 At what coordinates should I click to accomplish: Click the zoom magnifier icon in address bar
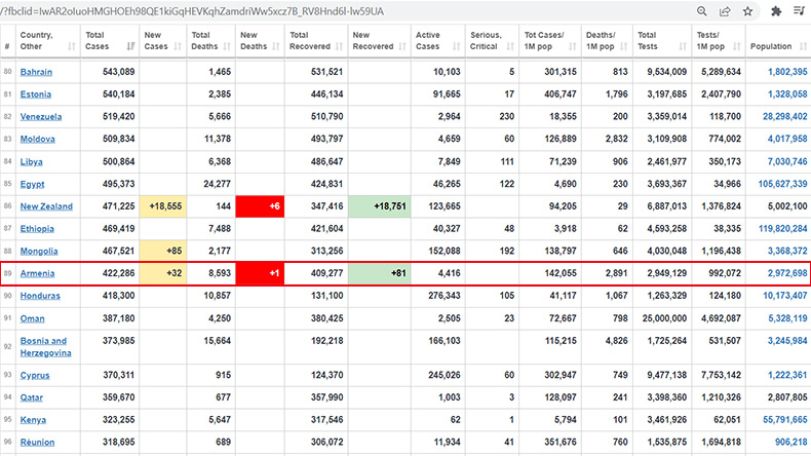[x=701, y=11]
